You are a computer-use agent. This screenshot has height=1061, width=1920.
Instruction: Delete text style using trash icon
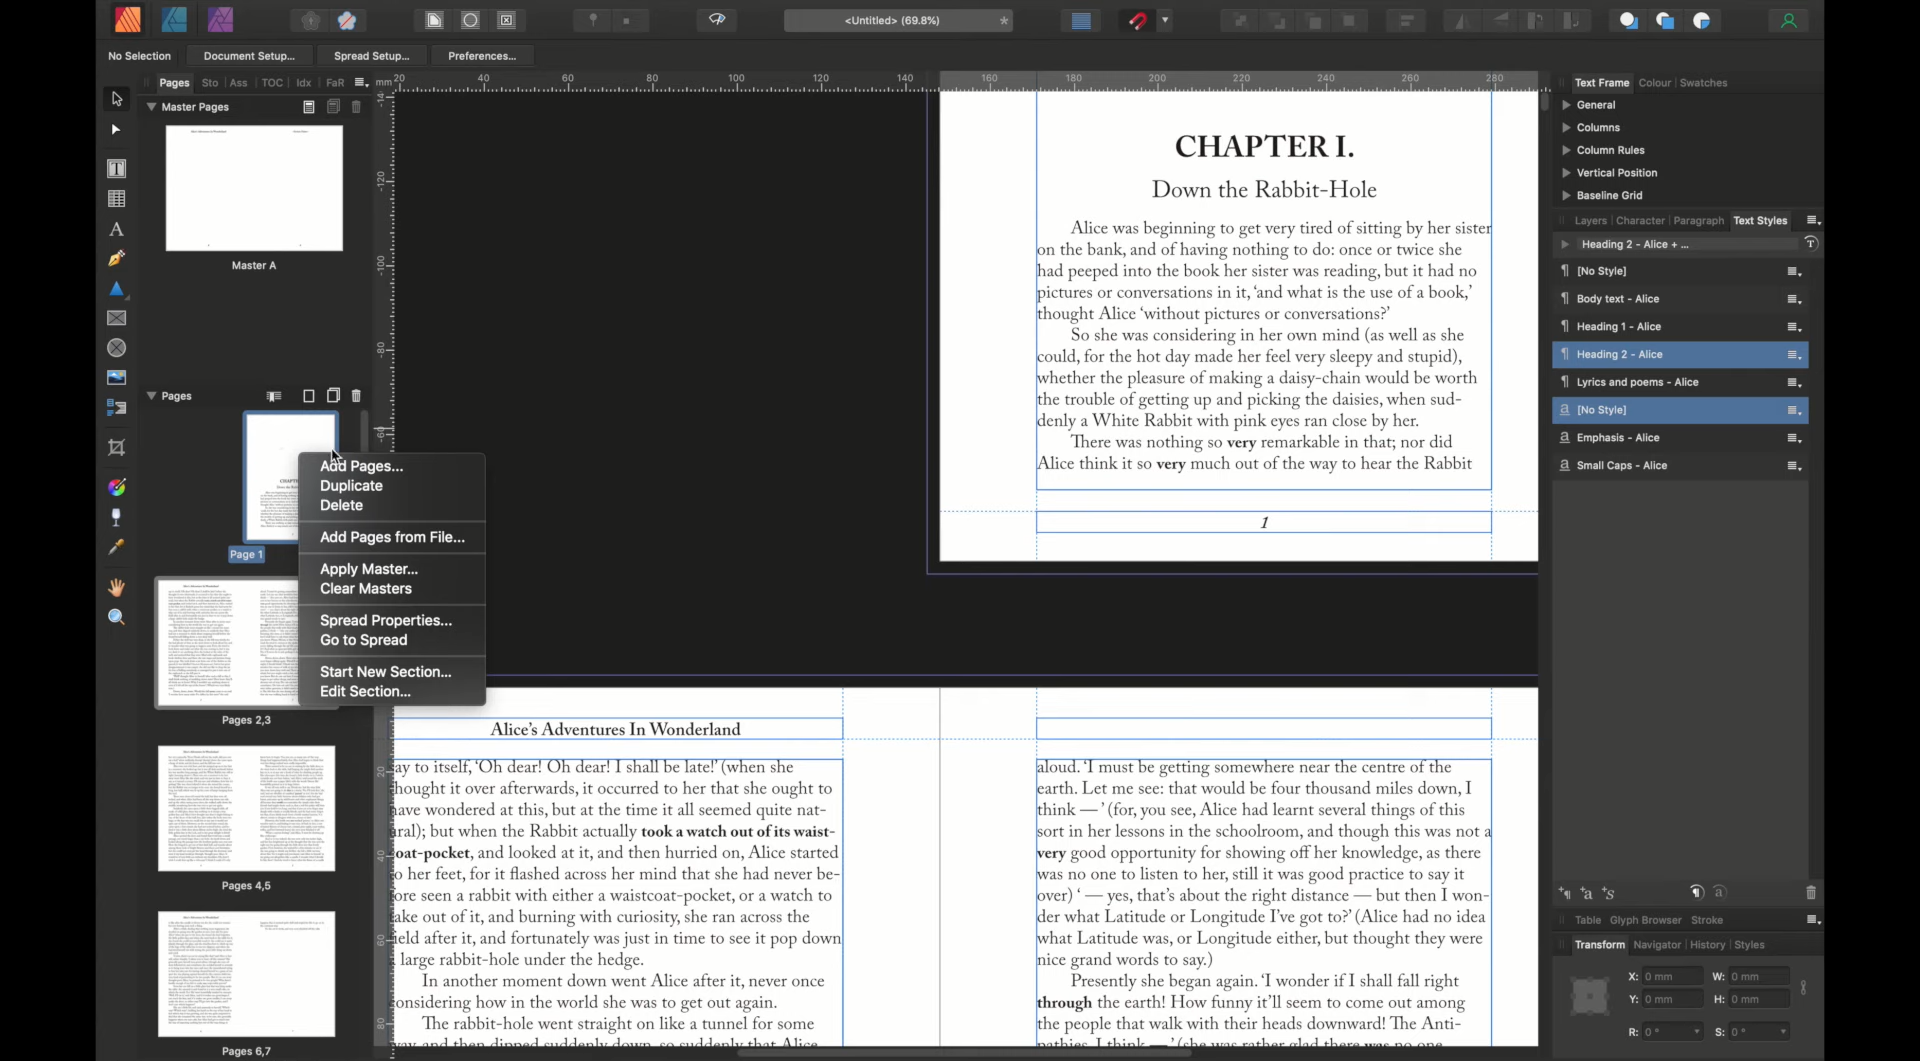(1811, 893)
